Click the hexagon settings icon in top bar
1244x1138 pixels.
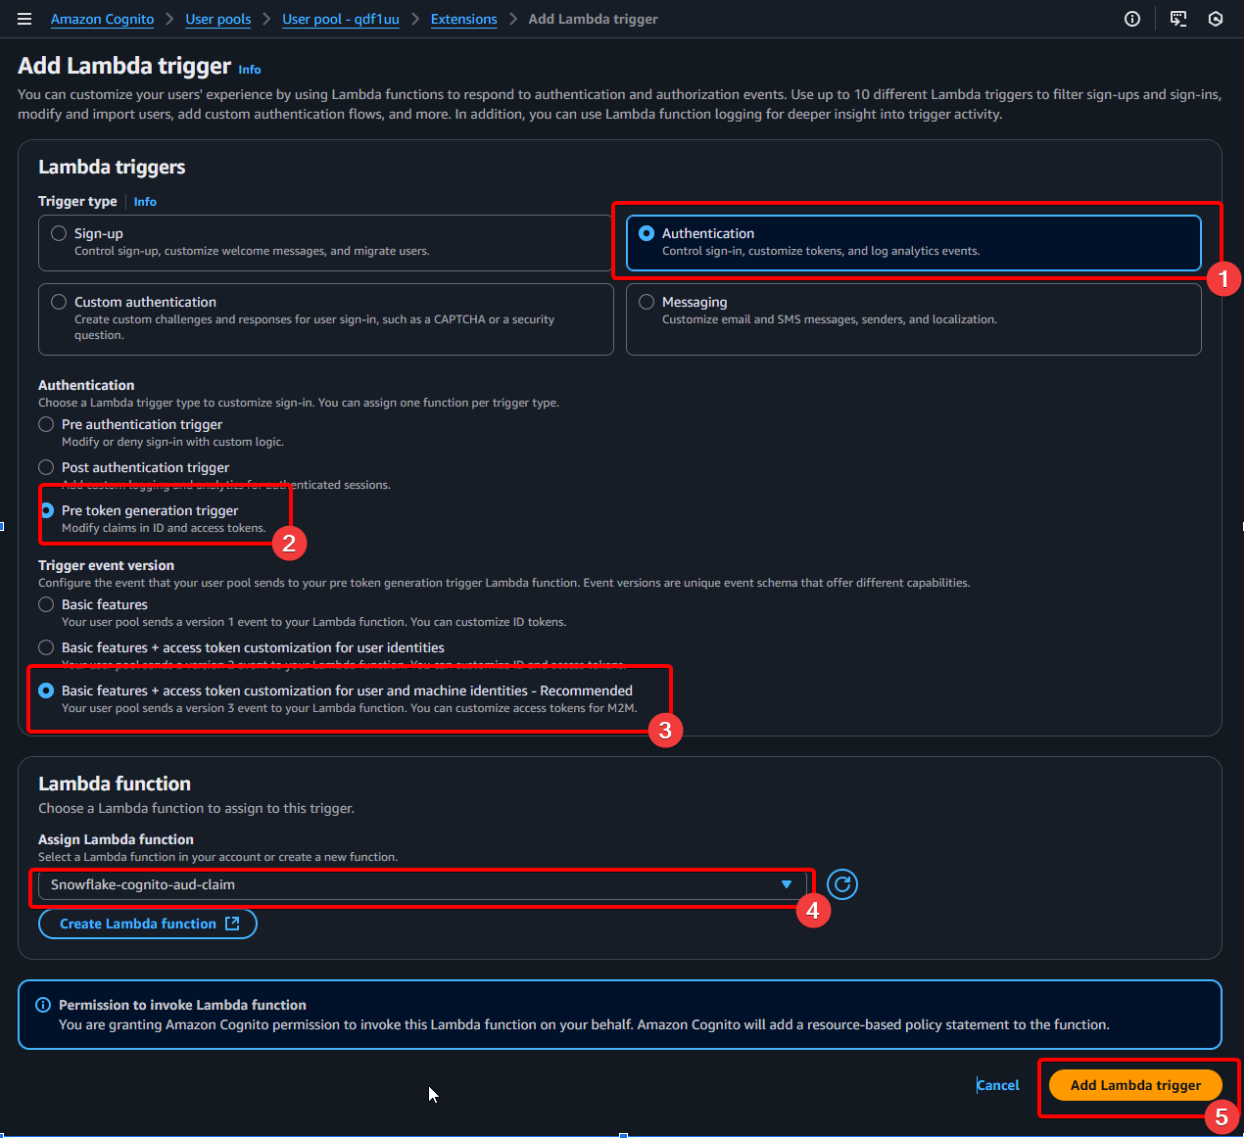[x=1215, y=19]
